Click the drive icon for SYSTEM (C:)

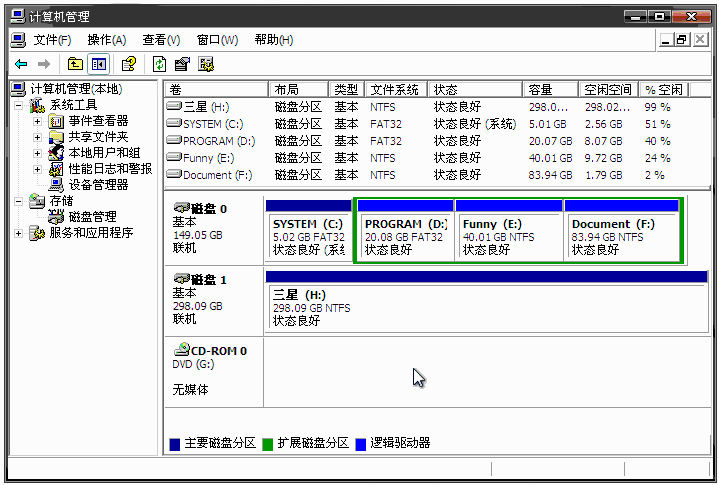(x=174, y=123)
